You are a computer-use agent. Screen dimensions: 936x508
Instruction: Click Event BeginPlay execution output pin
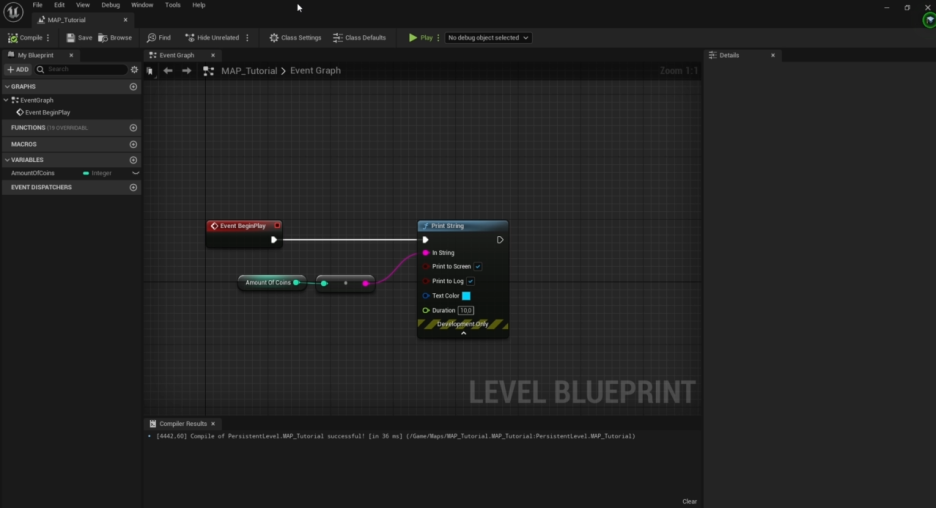pyautogui.click(x=273, y=240)
